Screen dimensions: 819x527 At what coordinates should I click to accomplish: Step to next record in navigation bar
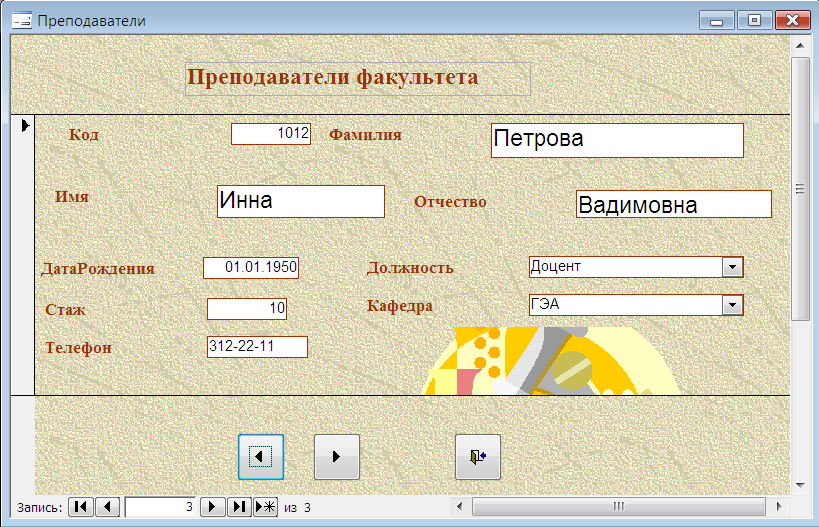pyautogui.click(x=212, y=507)
